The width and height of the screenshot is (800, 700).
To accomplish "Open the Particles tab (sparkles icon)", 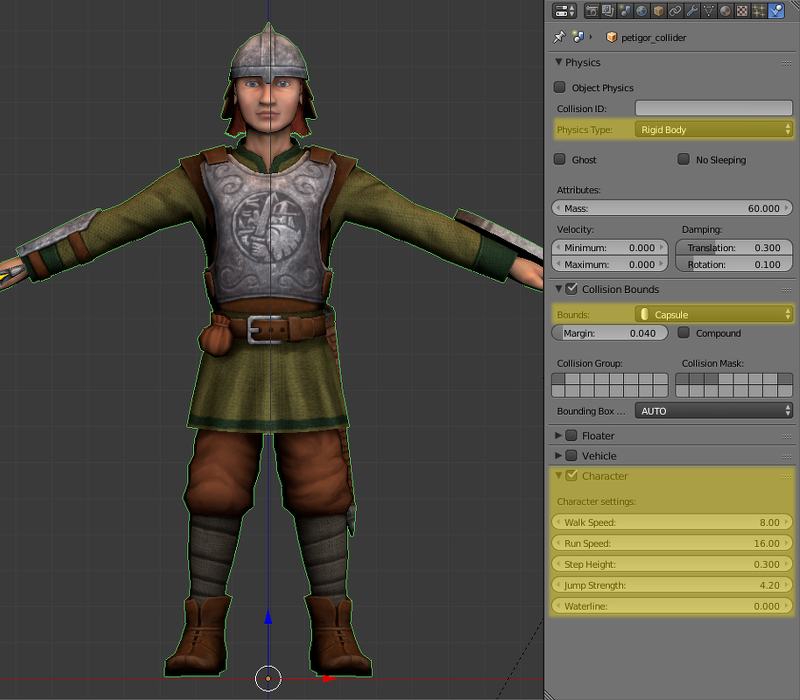I will pos(759,11).
